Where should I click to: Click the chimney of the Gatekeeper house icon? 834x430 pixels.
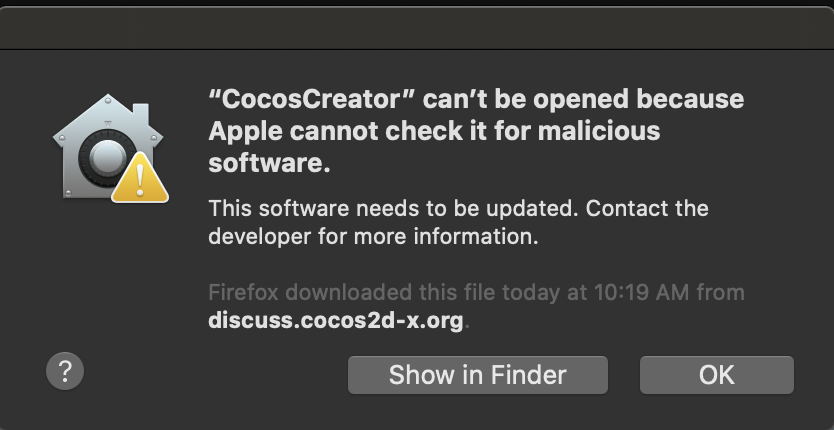point(140,113)
